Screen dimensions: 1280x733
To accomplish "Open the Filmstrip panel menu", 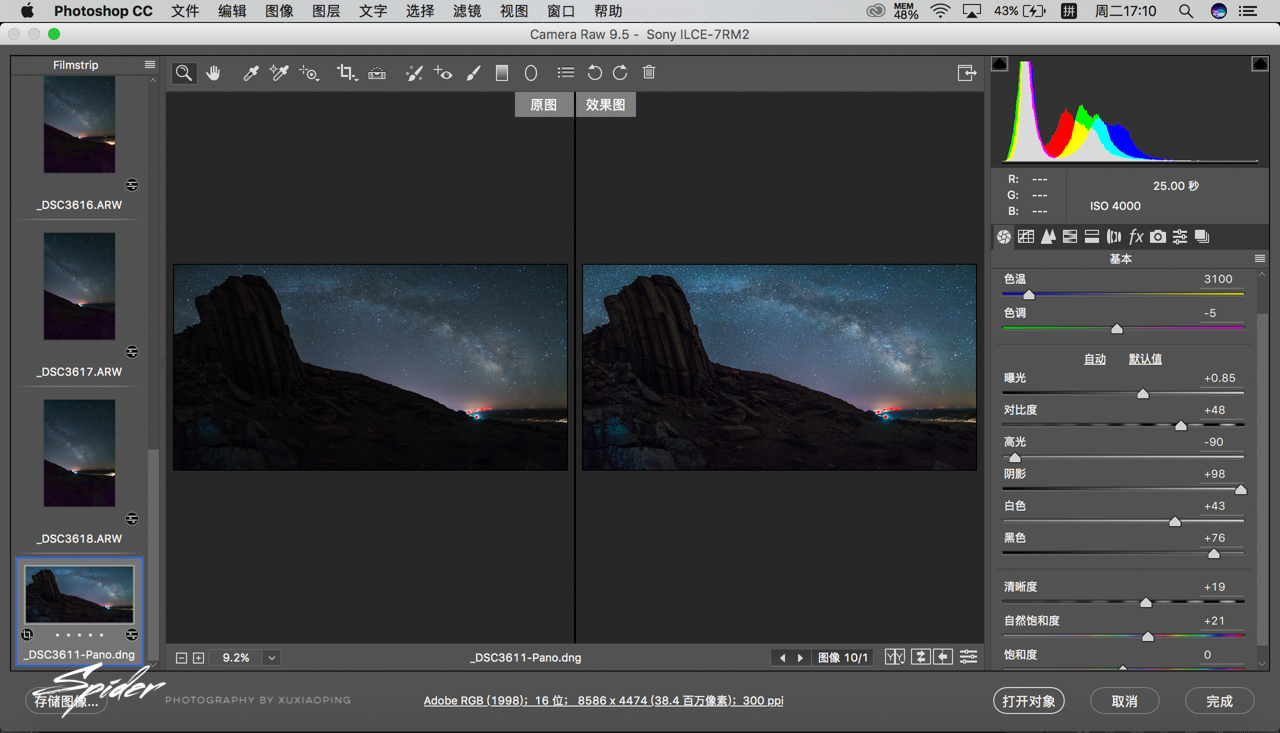I will pyautogui.click(x=150, y=65).
